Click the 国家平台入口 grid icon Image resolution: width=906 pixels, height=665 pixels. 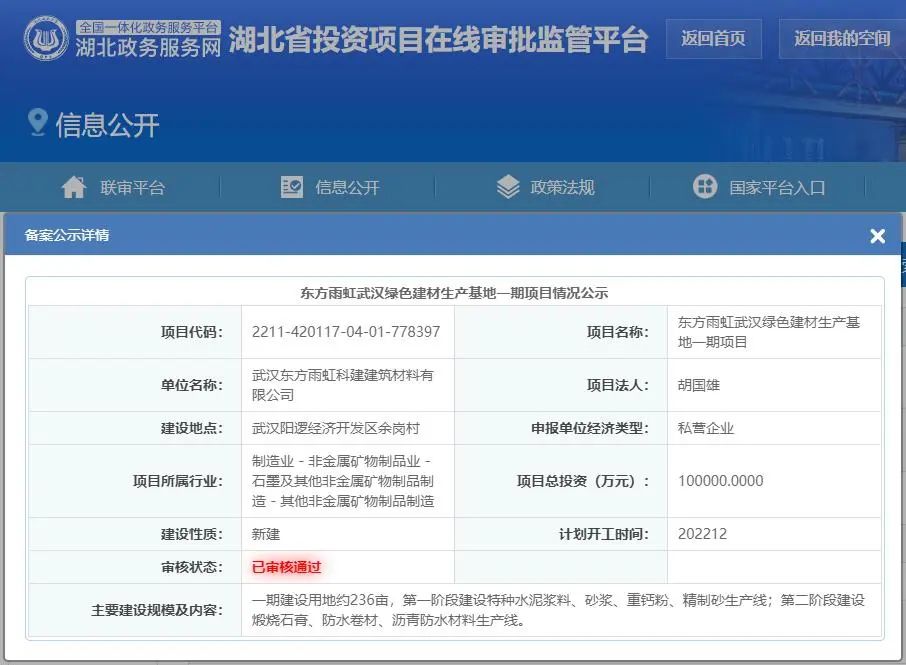[705, 187]
